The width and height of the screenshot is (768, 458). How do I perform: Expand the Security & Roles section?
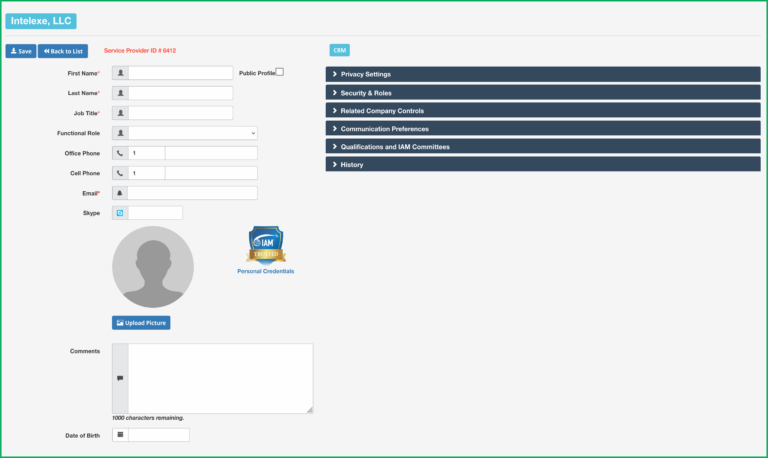click(543, 93)
